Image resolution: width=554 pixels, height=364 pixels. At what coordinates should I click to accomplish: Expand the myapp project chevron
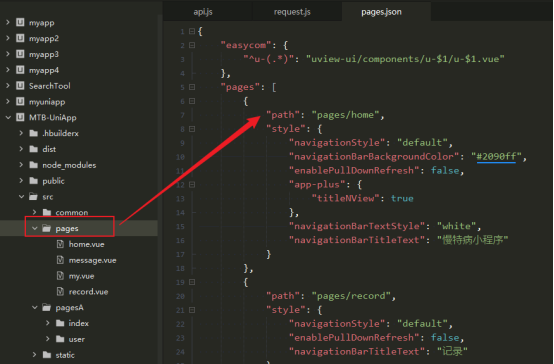8,22
